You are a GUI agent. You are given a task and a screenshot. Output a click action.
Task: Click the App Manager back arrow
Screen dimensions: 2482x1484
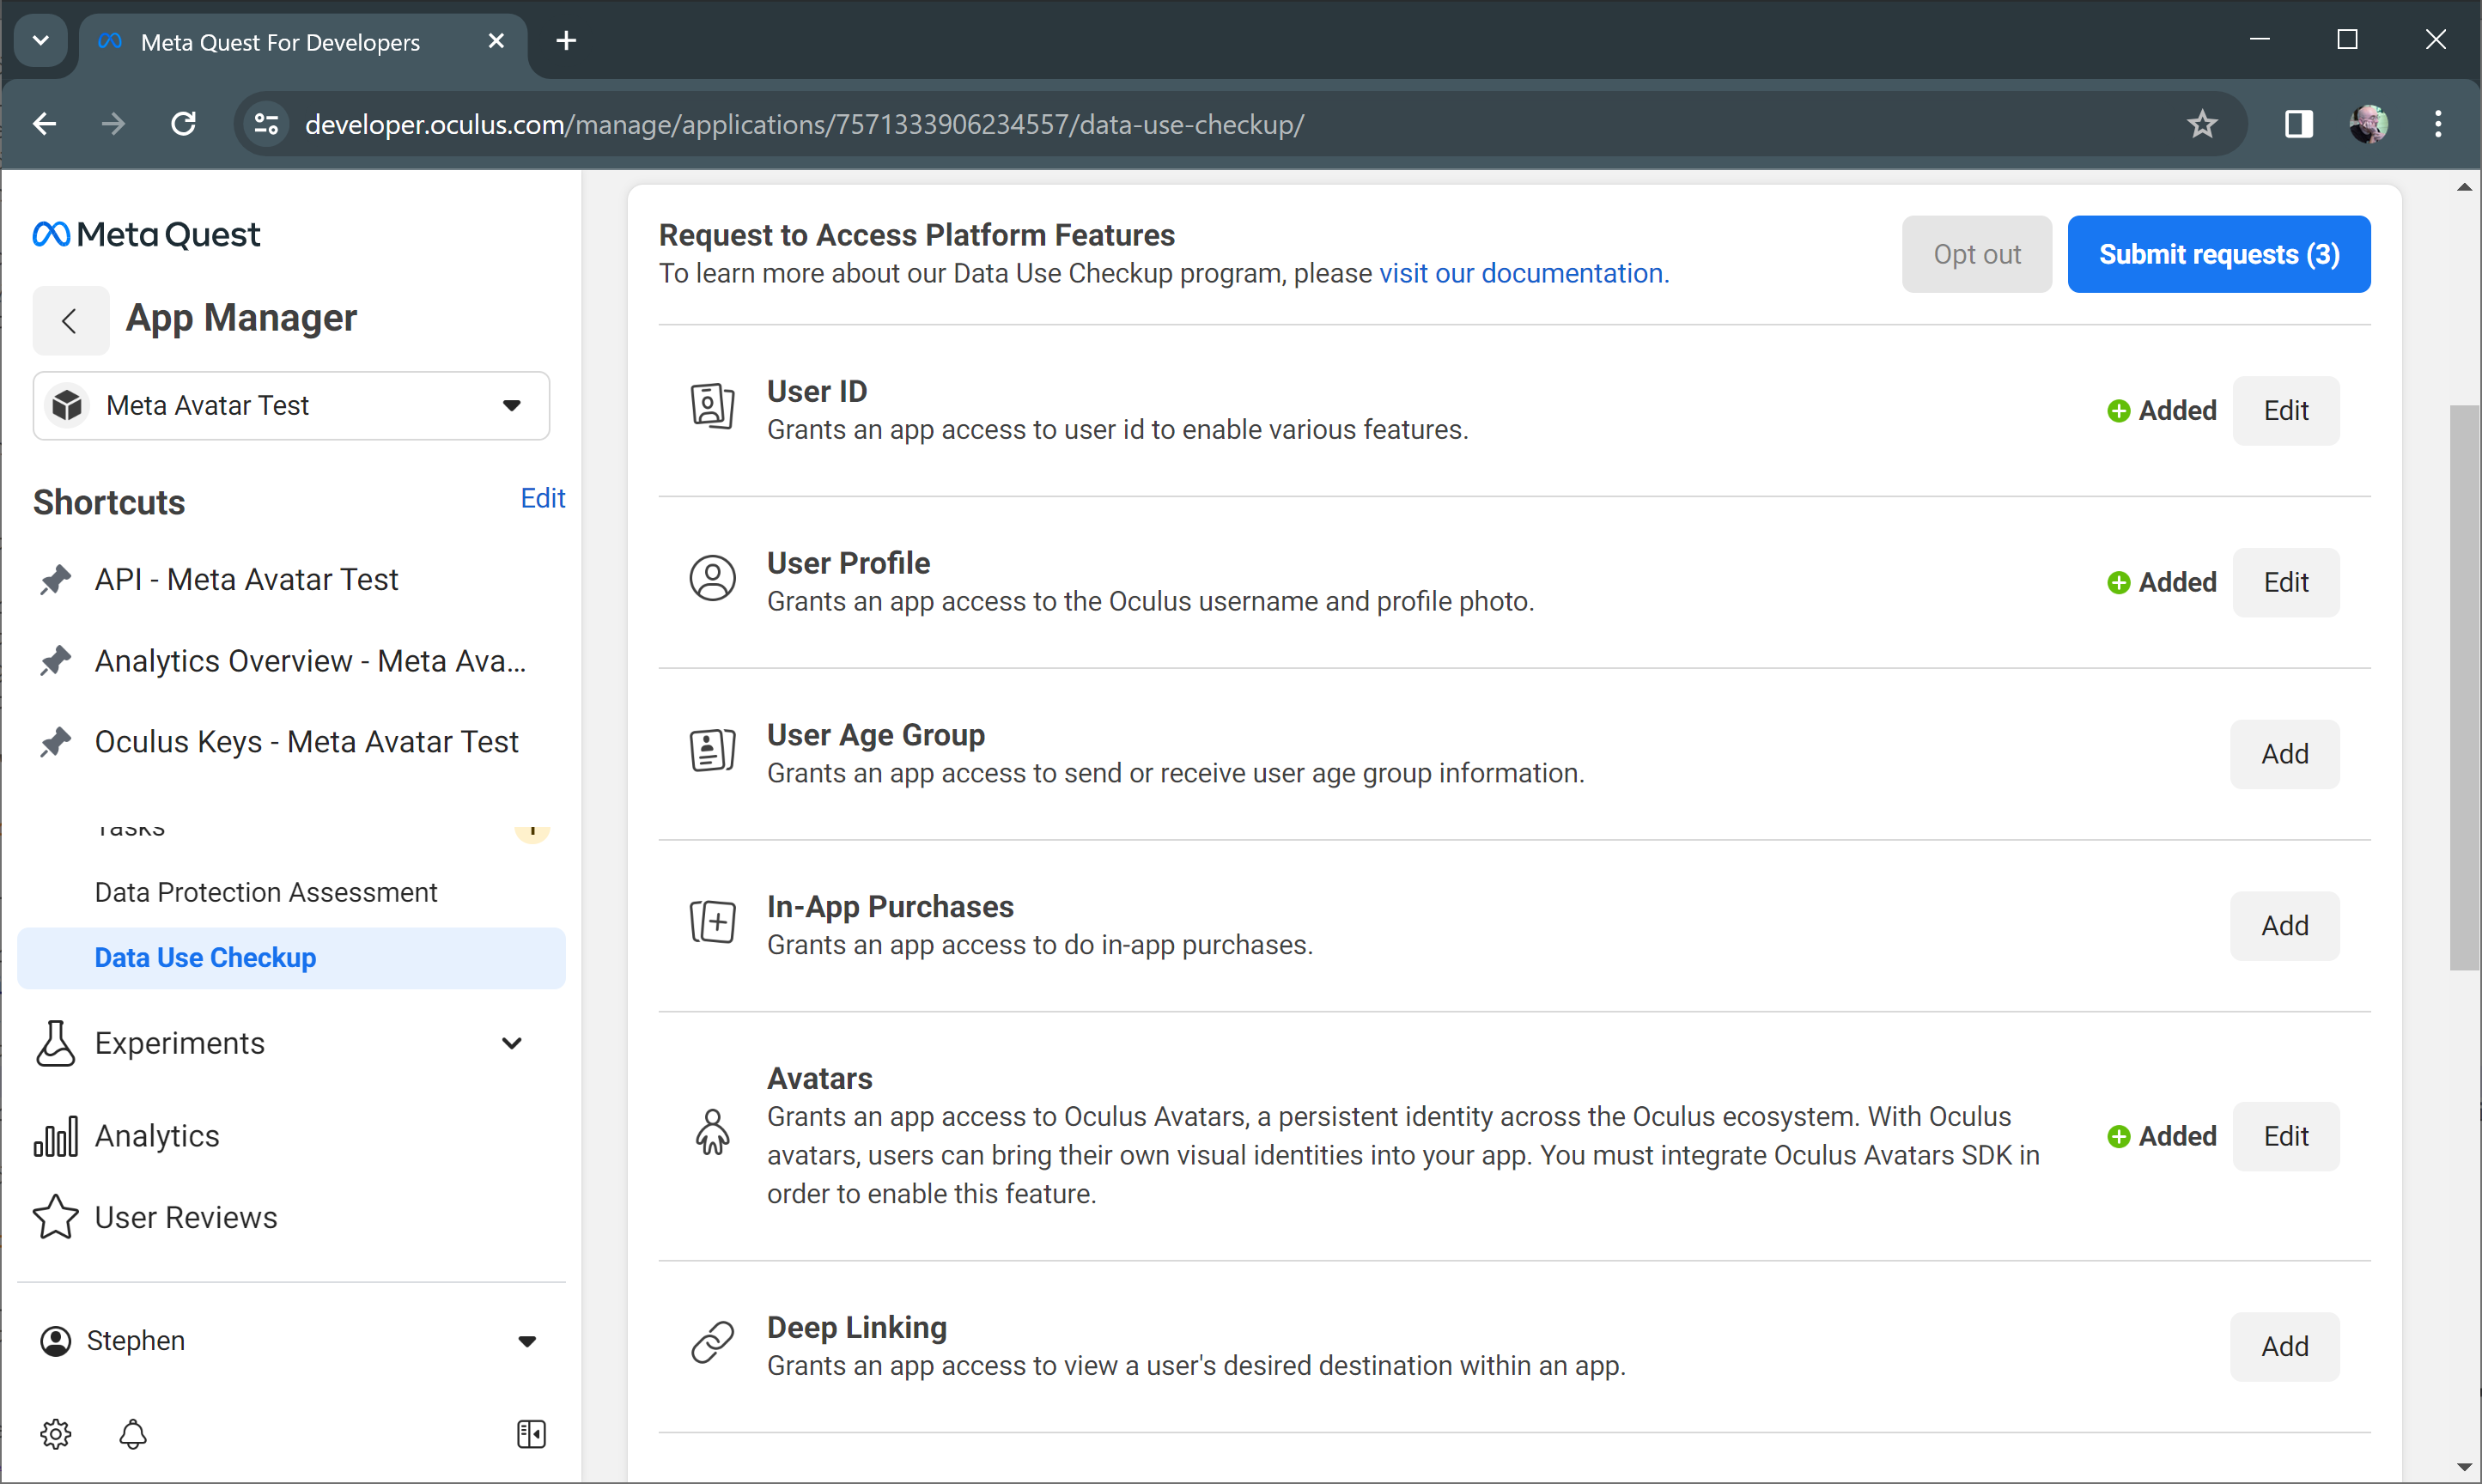(70, 321)
